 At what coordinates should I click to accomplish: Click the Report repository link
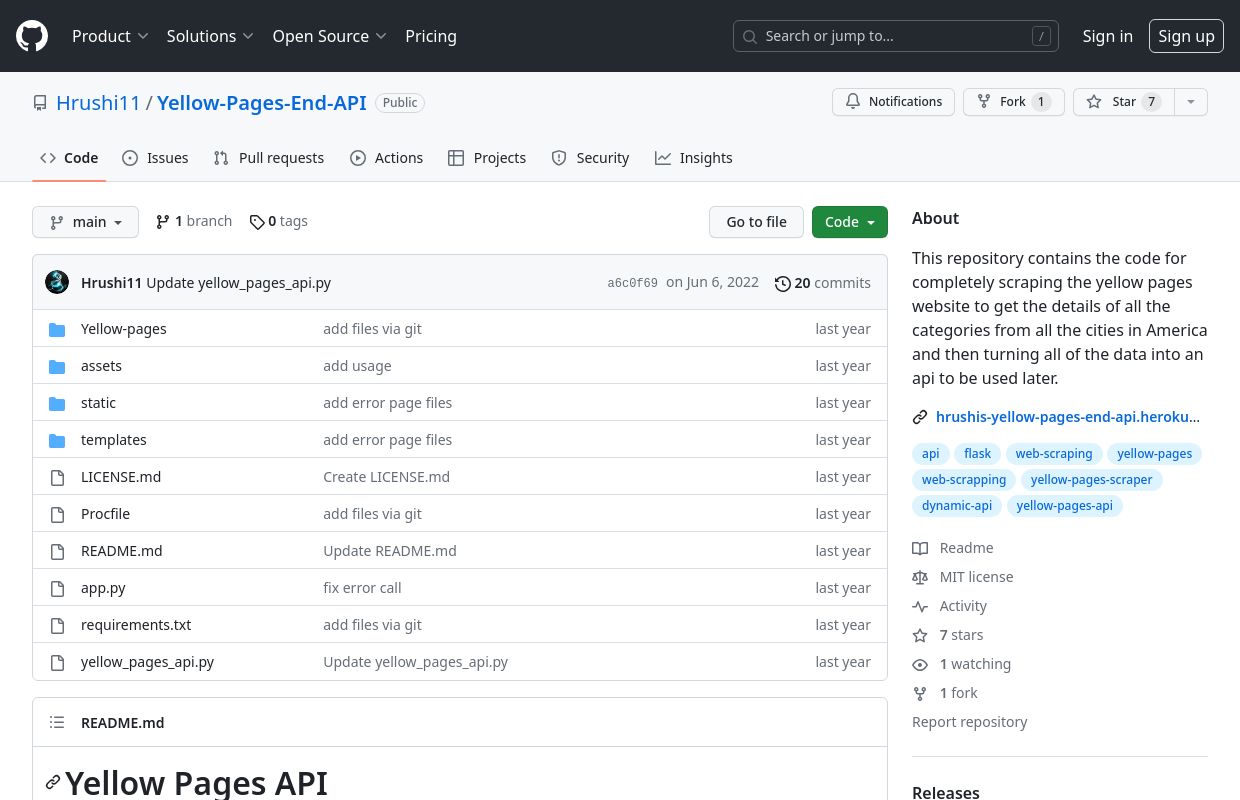[x=970, y=722]
